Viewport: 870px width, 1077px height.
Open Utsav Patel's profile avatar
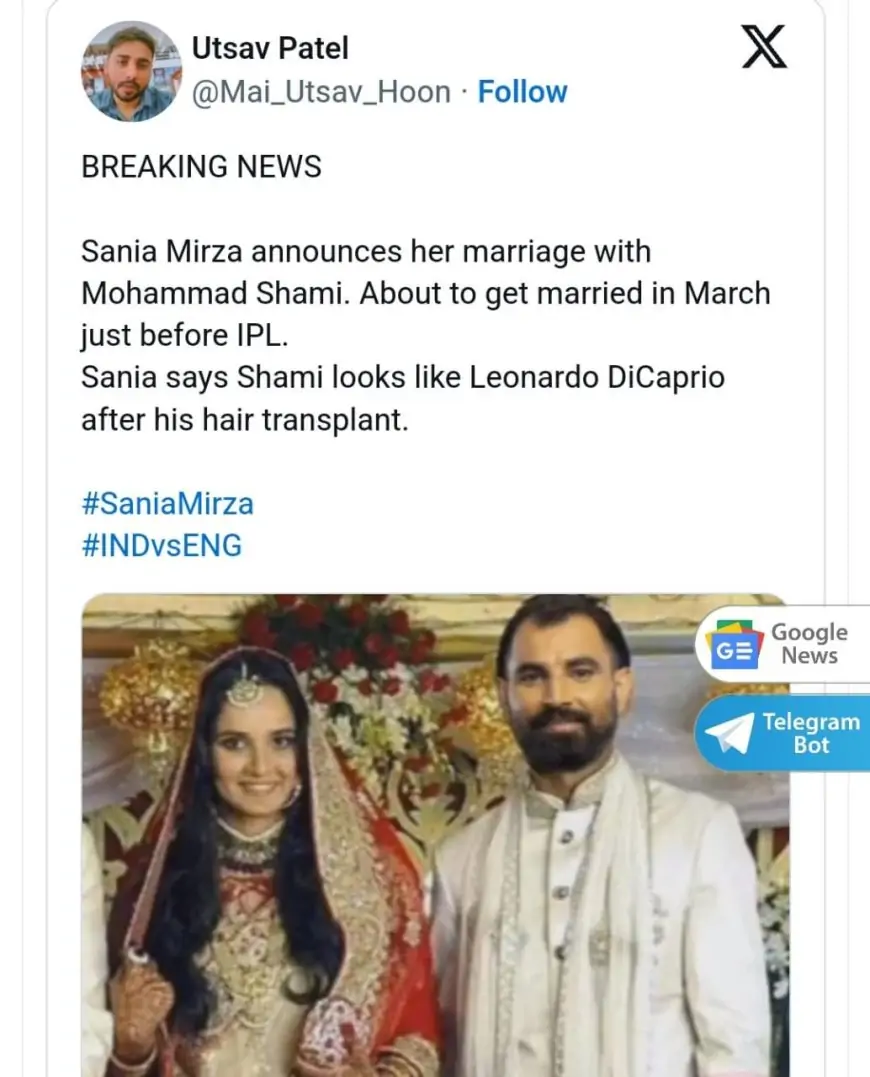click(129, 71)
